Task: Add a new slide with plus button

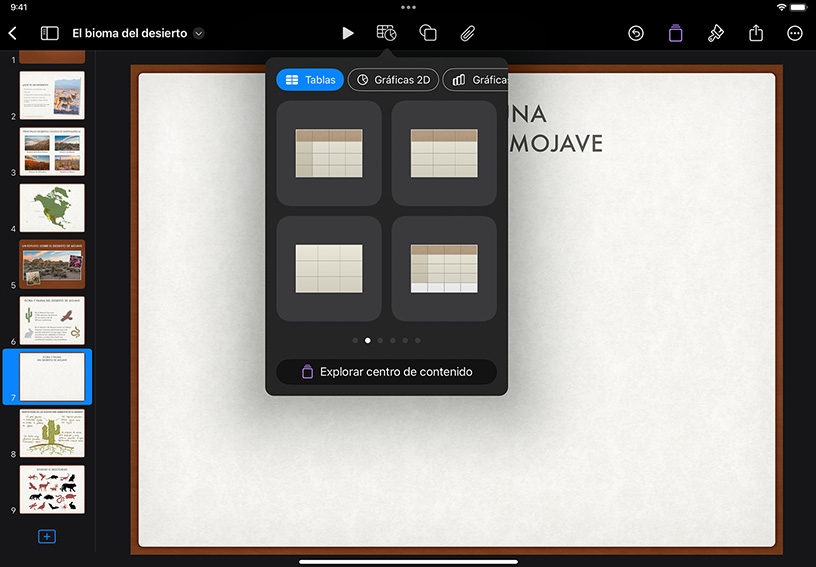Action: coord(47,536)
